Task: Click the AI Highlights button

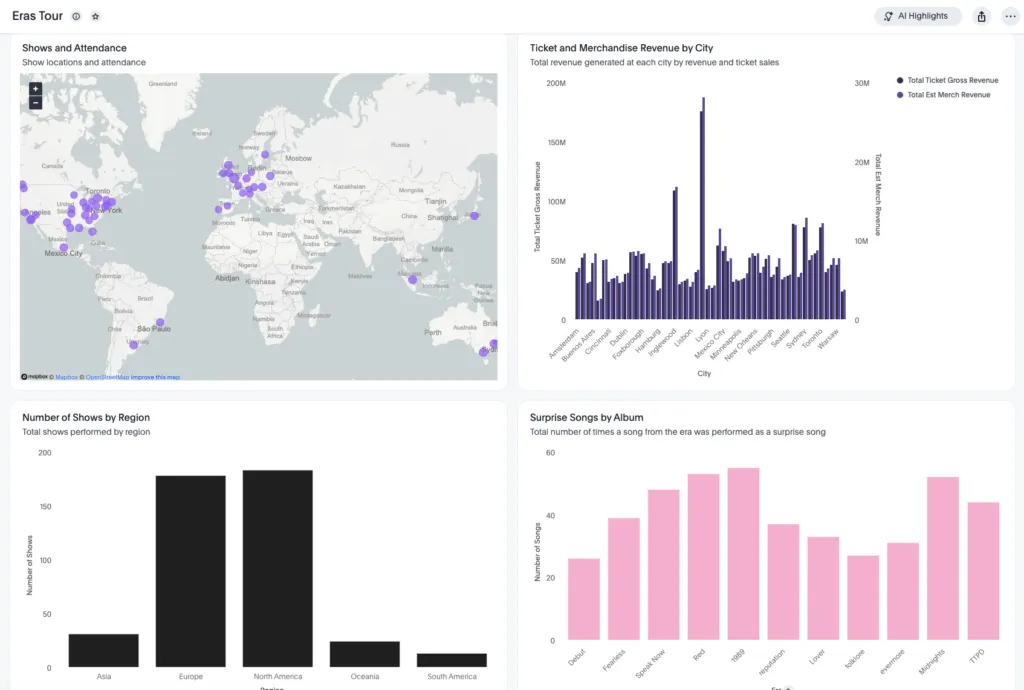Action: (x=917, y=17)
